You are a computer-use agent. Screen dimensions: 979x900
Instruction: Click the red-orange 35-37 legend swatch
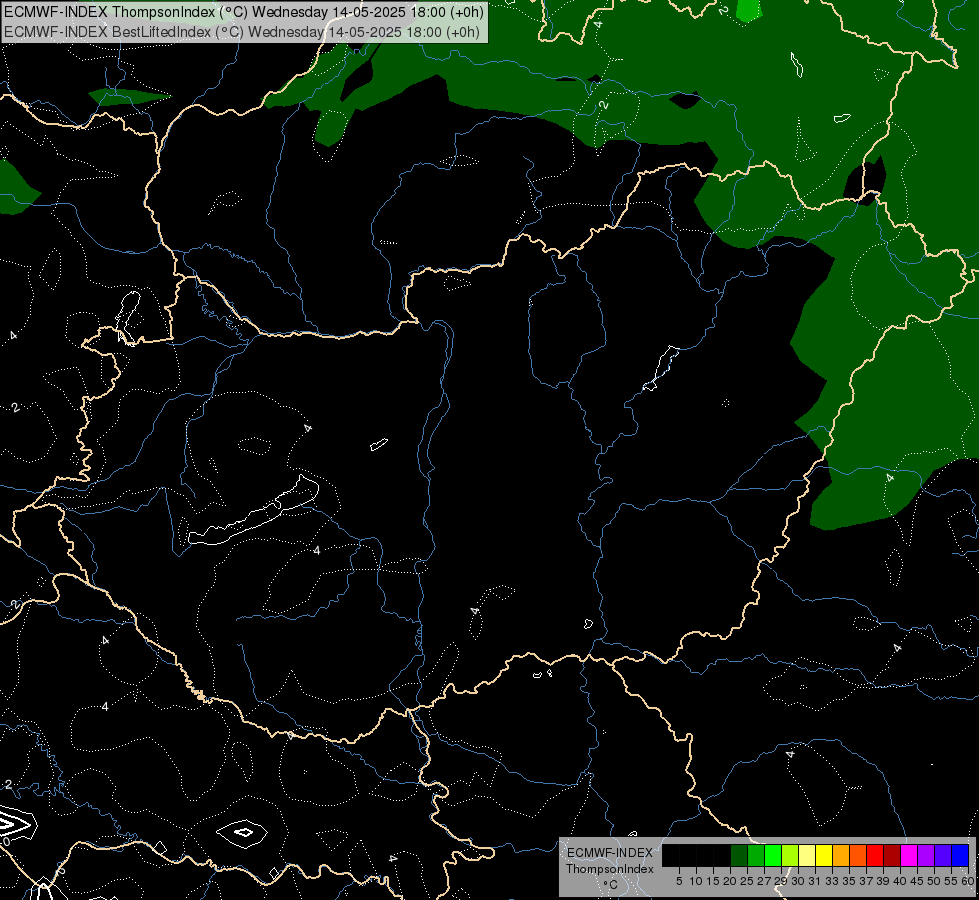858,855
